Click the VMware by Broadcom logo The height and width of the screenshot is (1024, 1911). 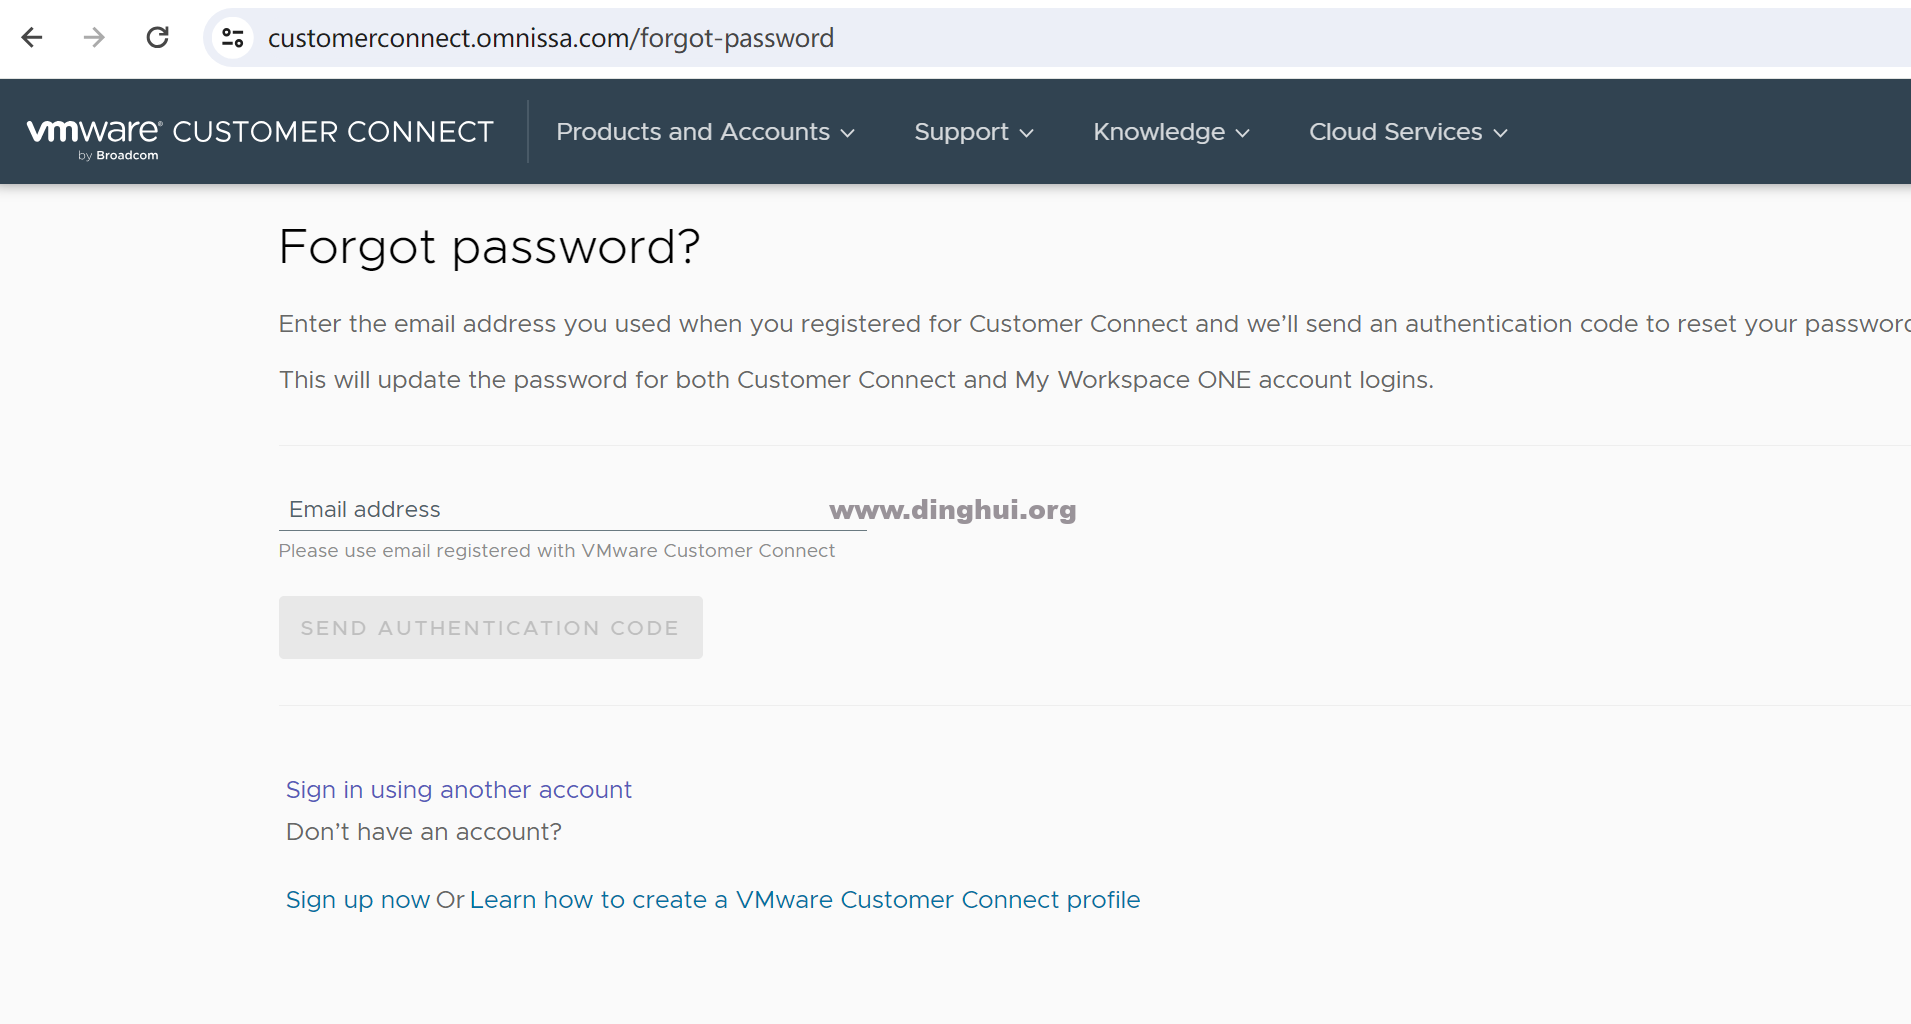[94, 137]
